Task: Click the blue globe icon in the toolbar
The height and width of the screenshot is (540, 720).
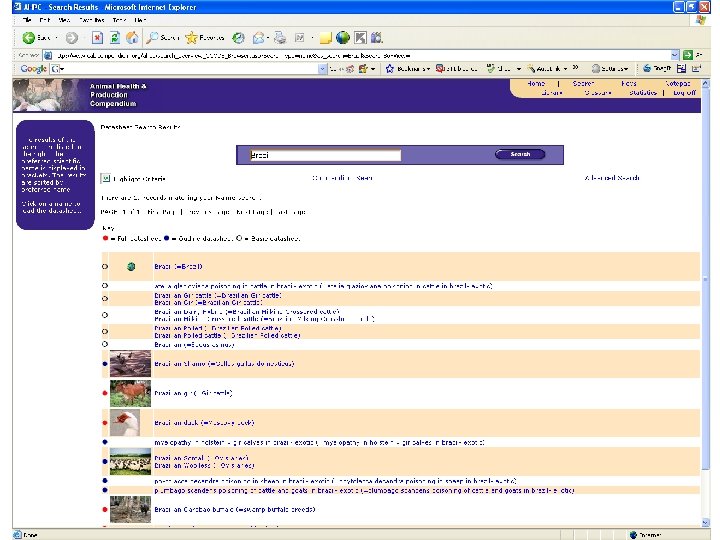Action: tap(343, 38)
